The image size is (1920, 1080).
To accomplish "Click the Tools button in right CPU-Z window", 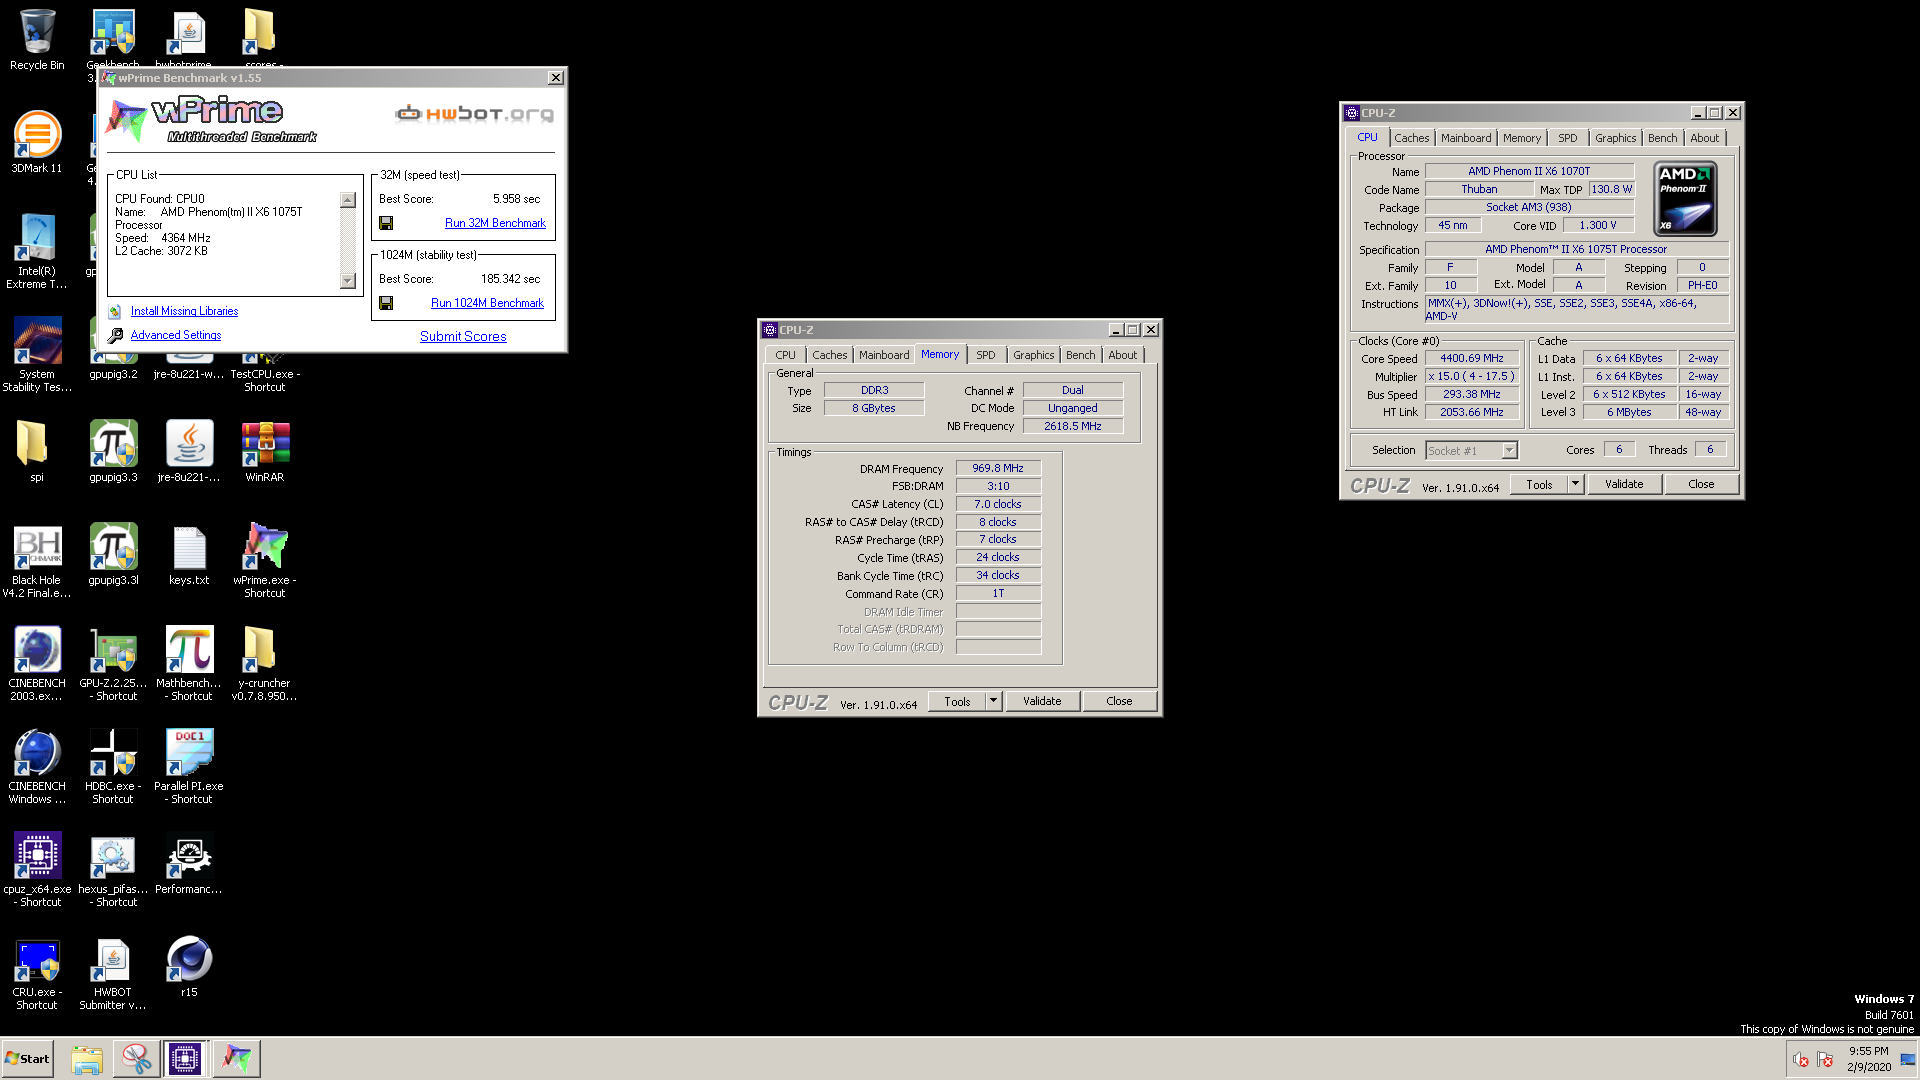I will [1539, 484].
